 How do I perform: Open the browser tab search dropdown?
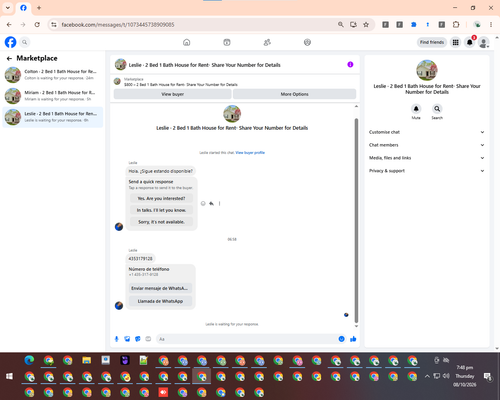8,8
